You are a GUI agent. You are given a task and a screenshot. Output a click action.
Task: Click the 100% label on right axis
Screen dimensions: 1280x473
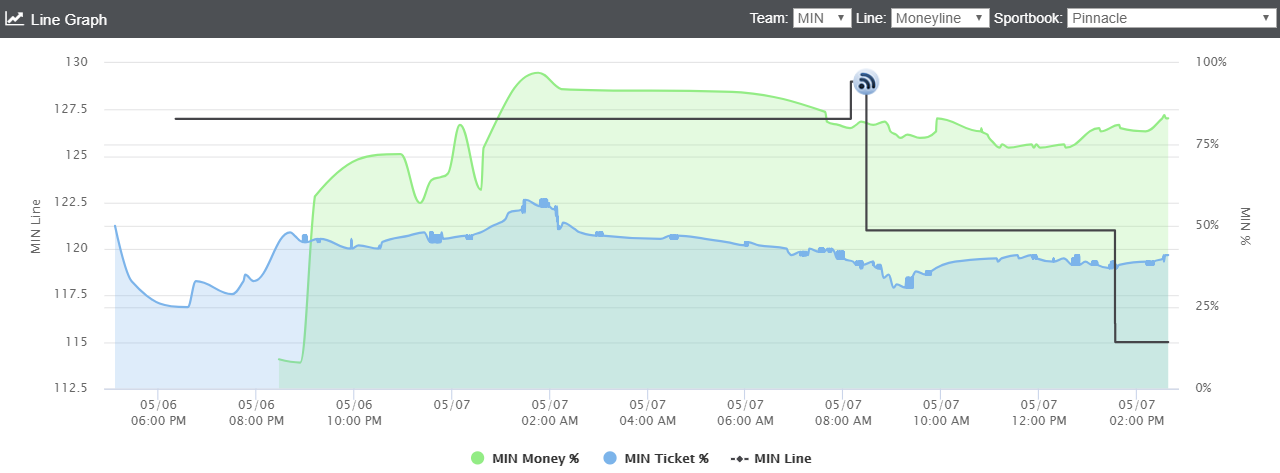pos(1211,62)
